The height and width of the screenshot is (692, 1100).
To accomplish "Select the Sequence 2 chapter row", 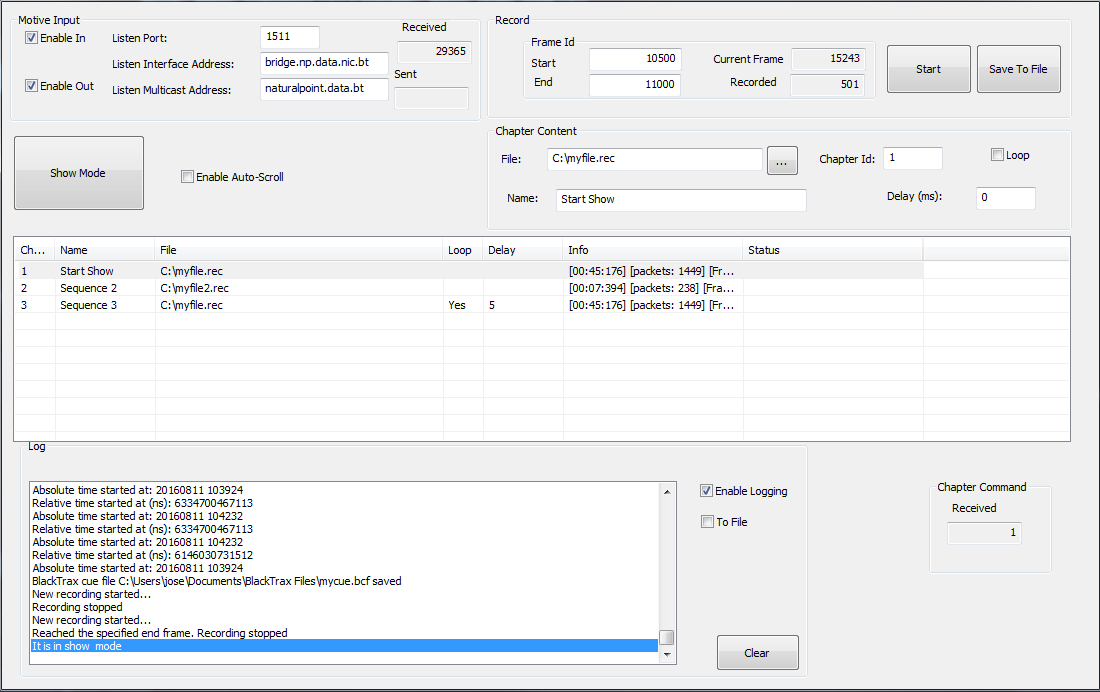I will click(x=88, y=288).
